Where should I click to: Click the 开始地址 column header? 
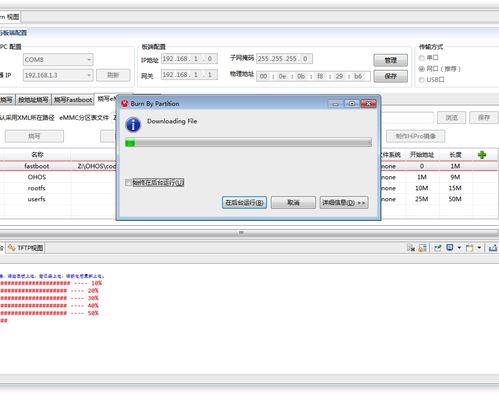pyautogui.click(x=422, y=155)
